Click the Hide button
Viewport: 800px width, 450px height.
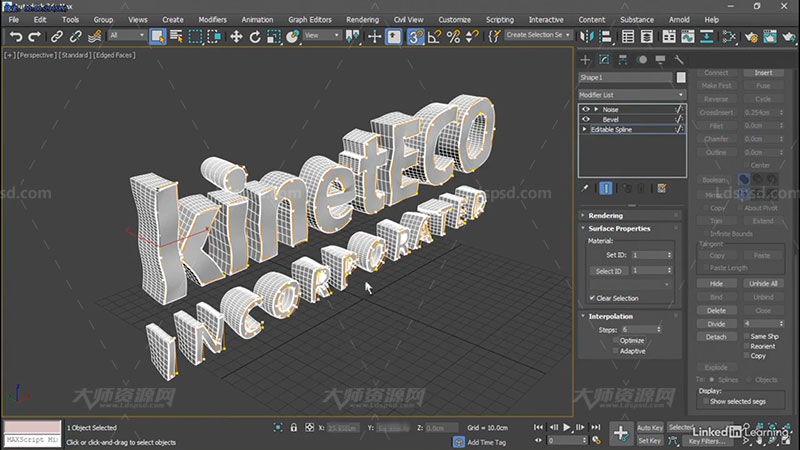[x=716, y=284]
